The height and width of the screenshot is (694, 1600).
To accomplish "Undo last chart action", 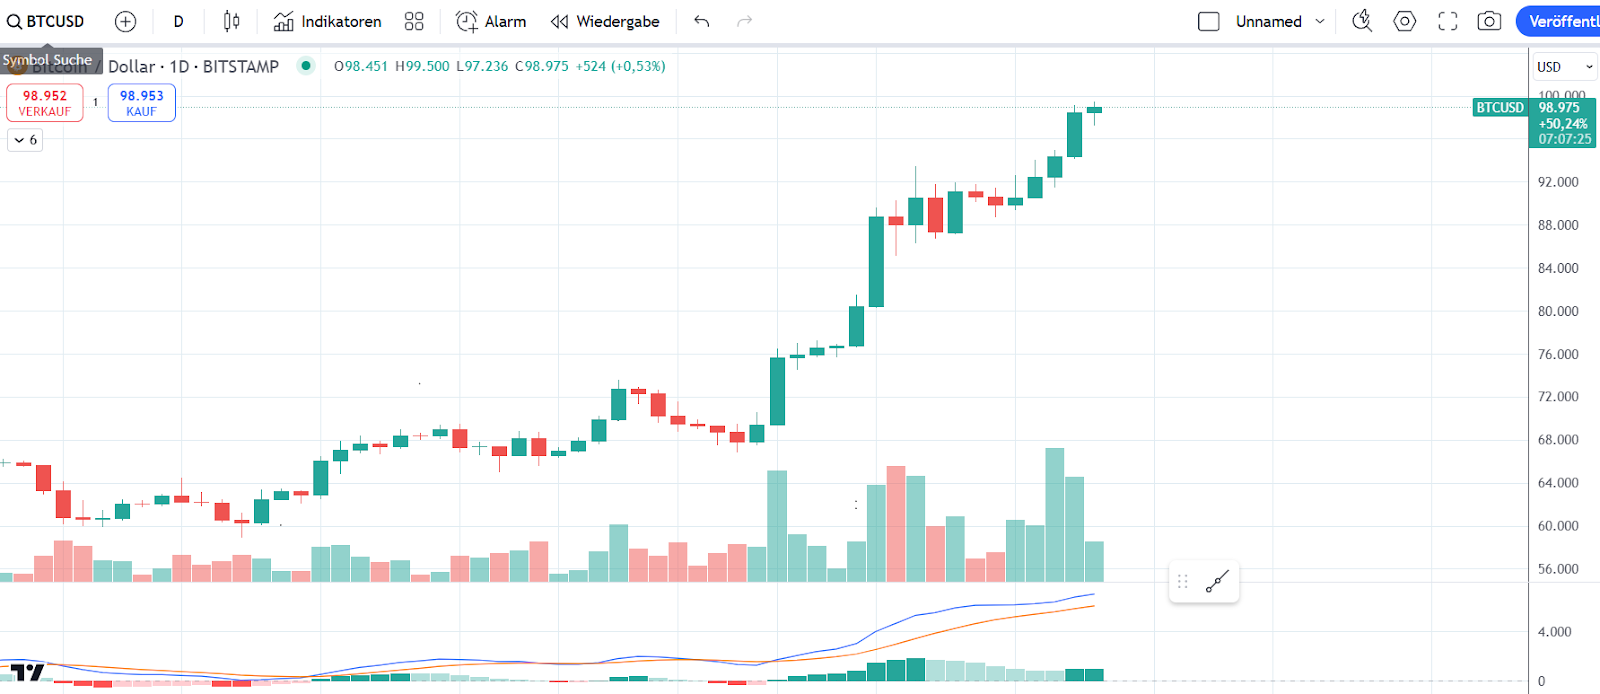I will pos(702,21).
